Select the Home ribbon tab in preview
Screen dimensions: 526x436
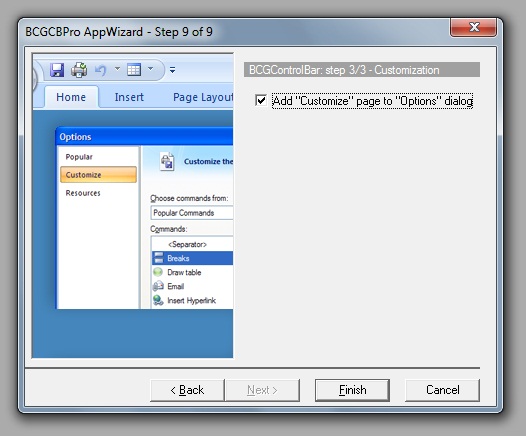click(x=71, y=97)
